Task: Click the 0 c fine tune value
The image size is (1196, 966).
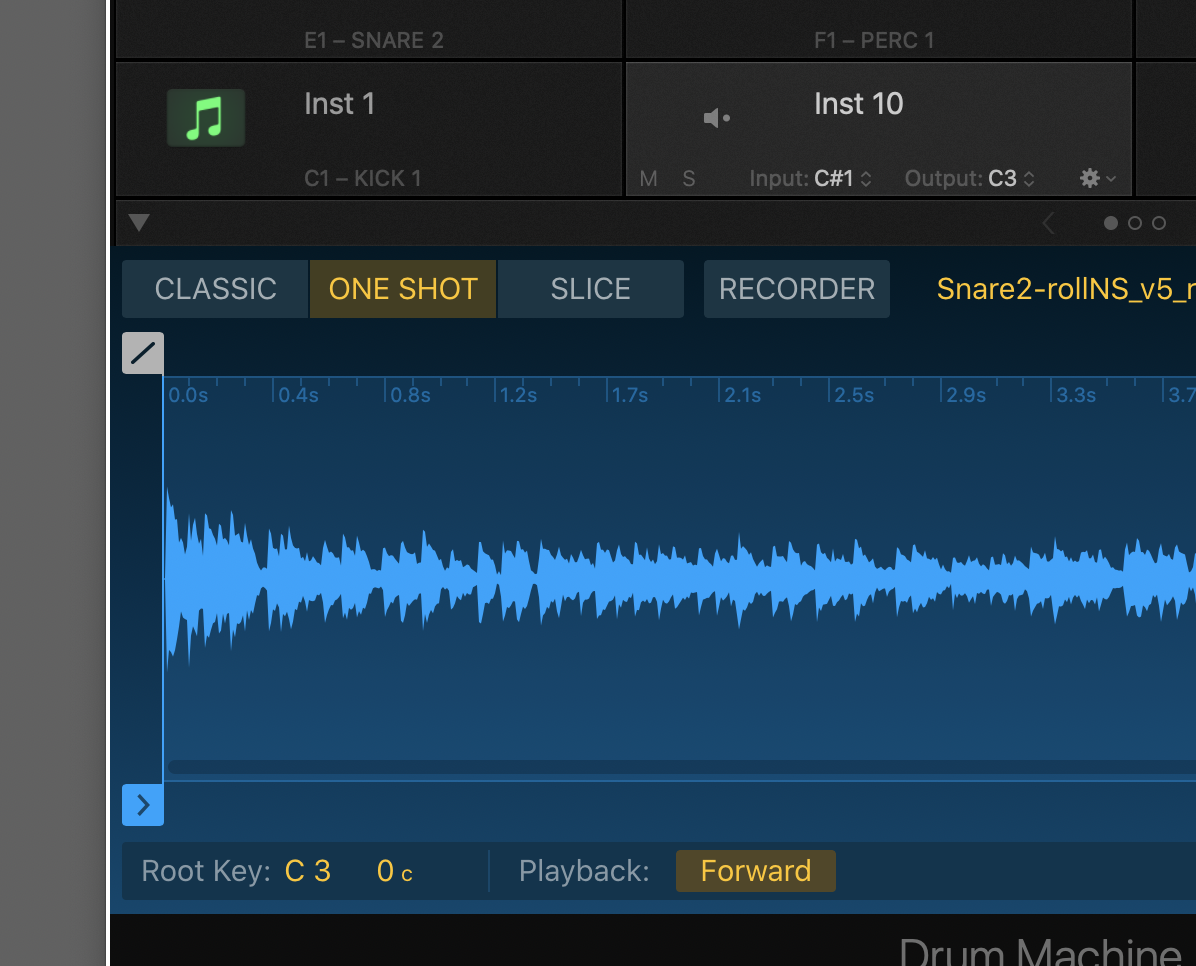Action: point(394,871)
